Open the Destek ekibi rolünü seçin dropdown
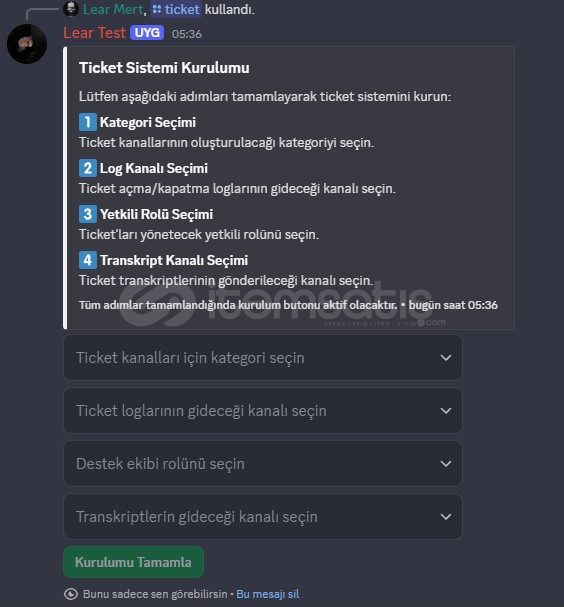 pyautogui.click(x=263, y=464)
